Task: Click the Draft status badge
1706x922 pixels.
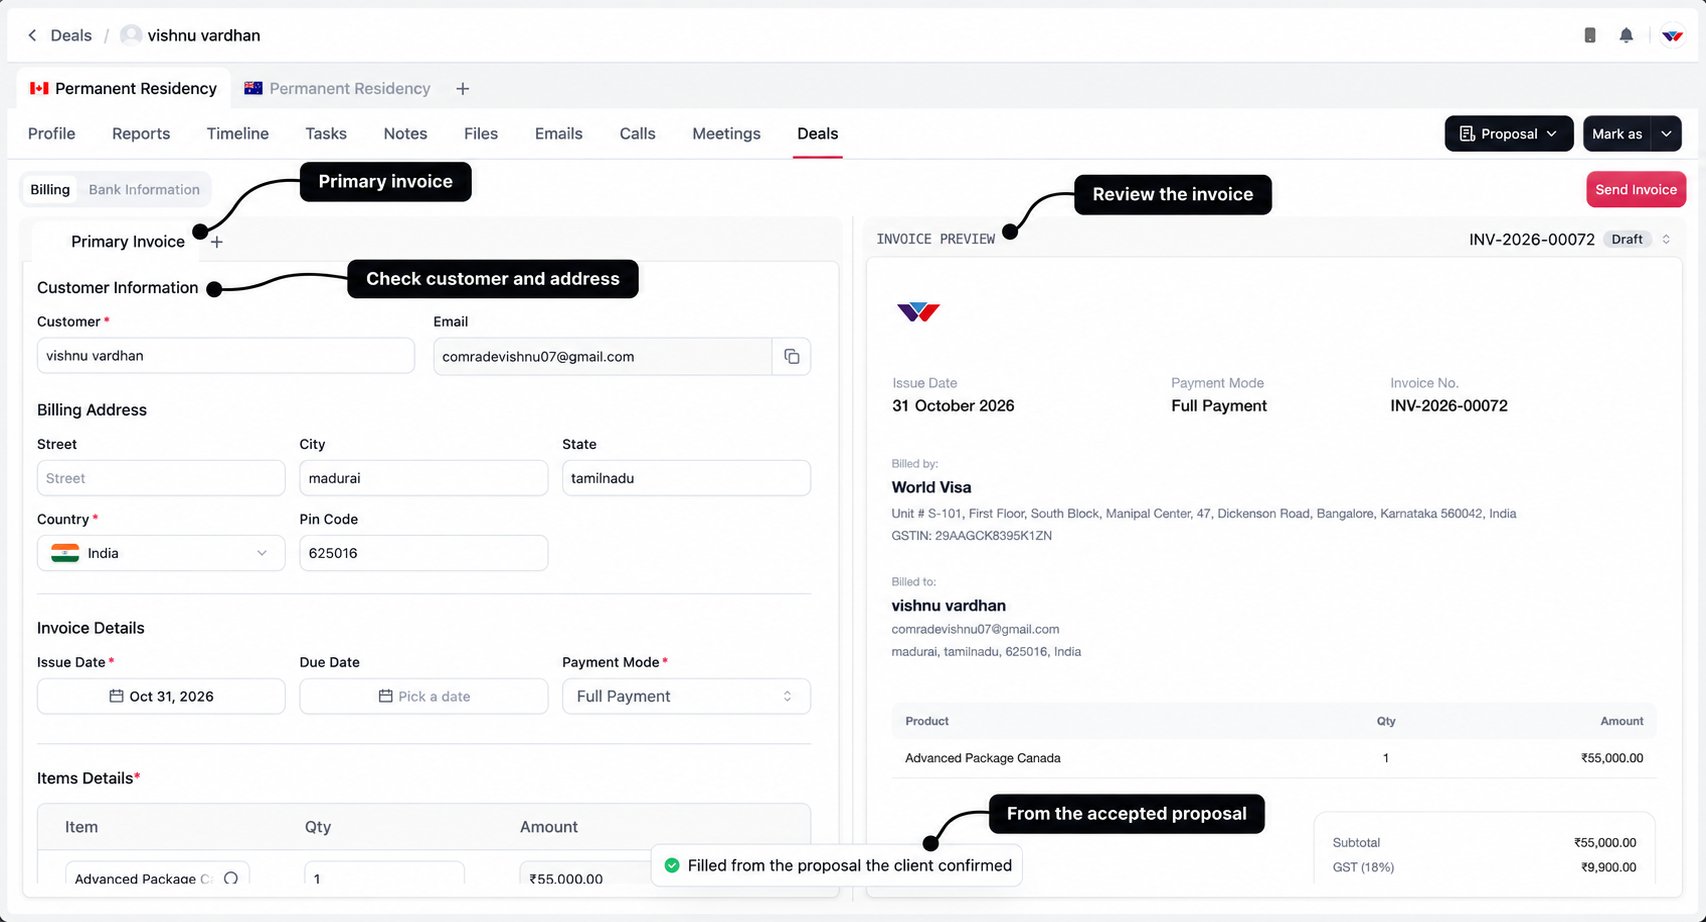Action: [1627, 239]
